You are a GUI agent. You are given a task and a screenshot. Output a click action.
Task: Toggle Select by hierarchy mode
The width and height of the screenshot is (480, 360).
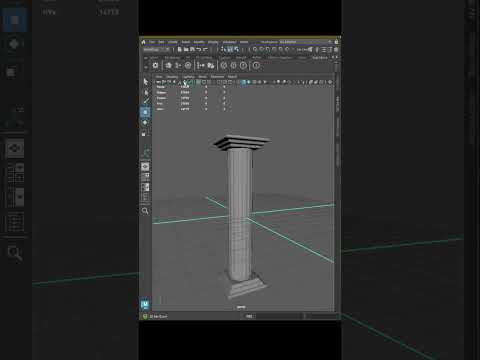click(x=224, y=49)
